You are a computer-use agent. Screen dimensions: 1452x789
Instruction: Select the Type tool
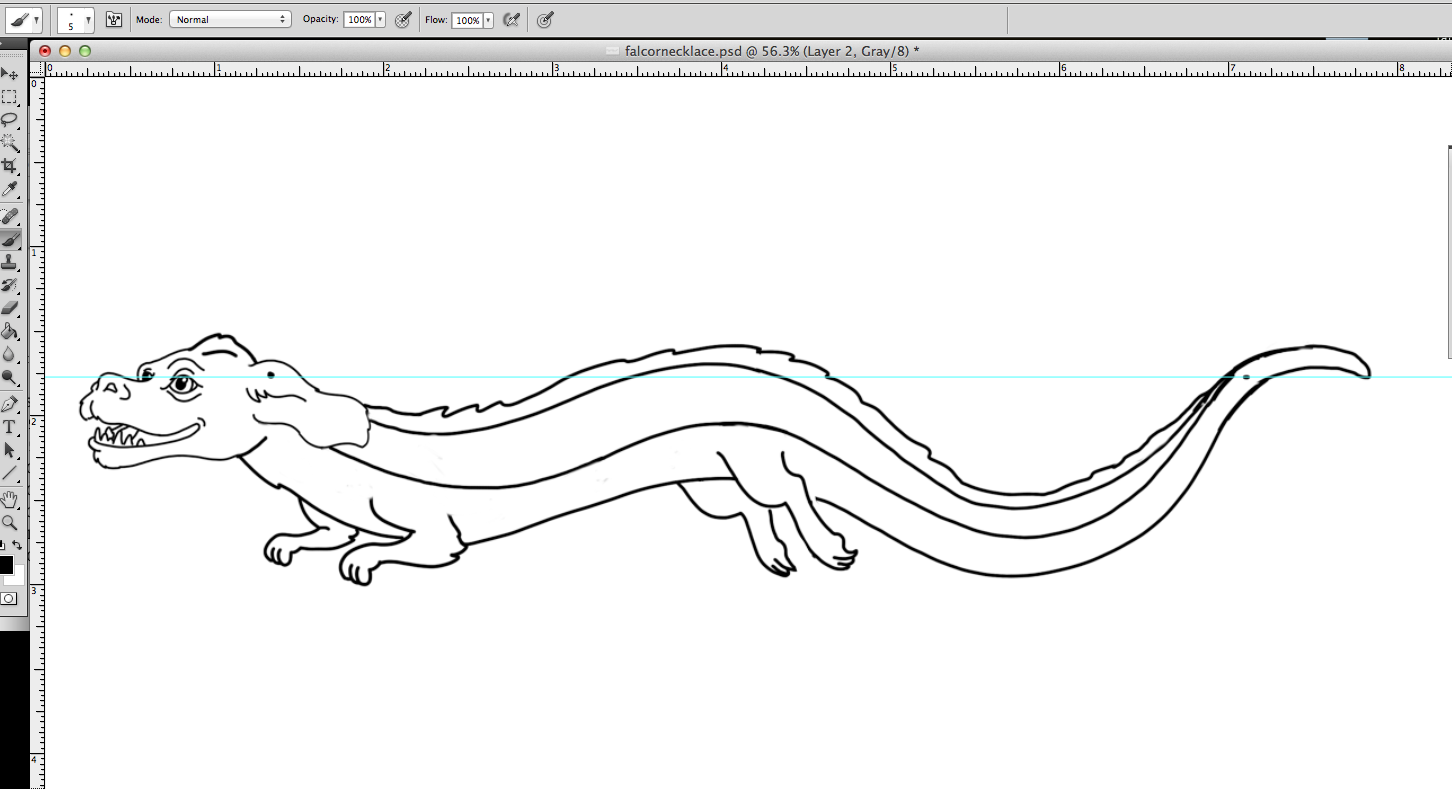[x=10, y=427]
